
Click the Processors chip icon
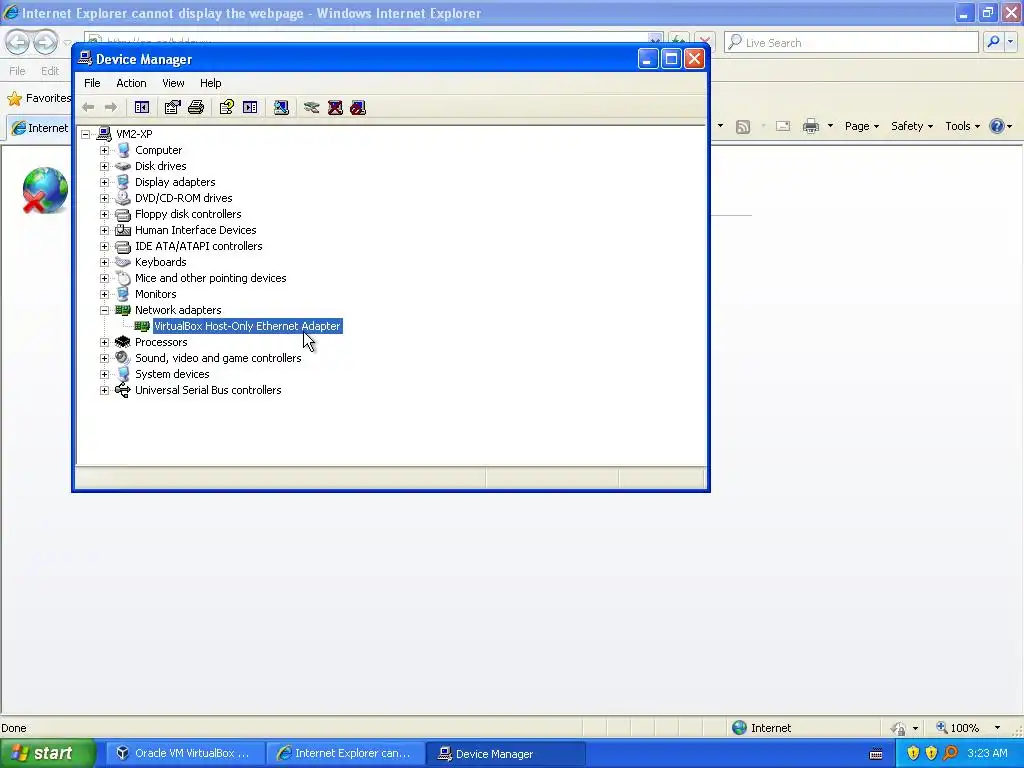coord(123,342)
